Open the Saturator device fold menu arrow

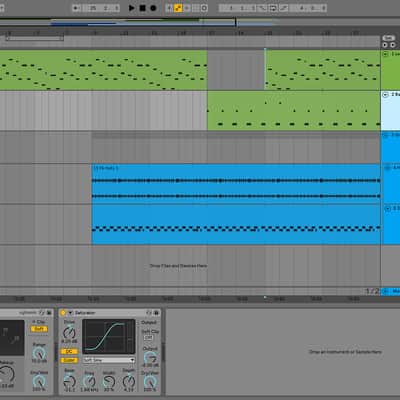pyautogui.click(x=70, y=313)
